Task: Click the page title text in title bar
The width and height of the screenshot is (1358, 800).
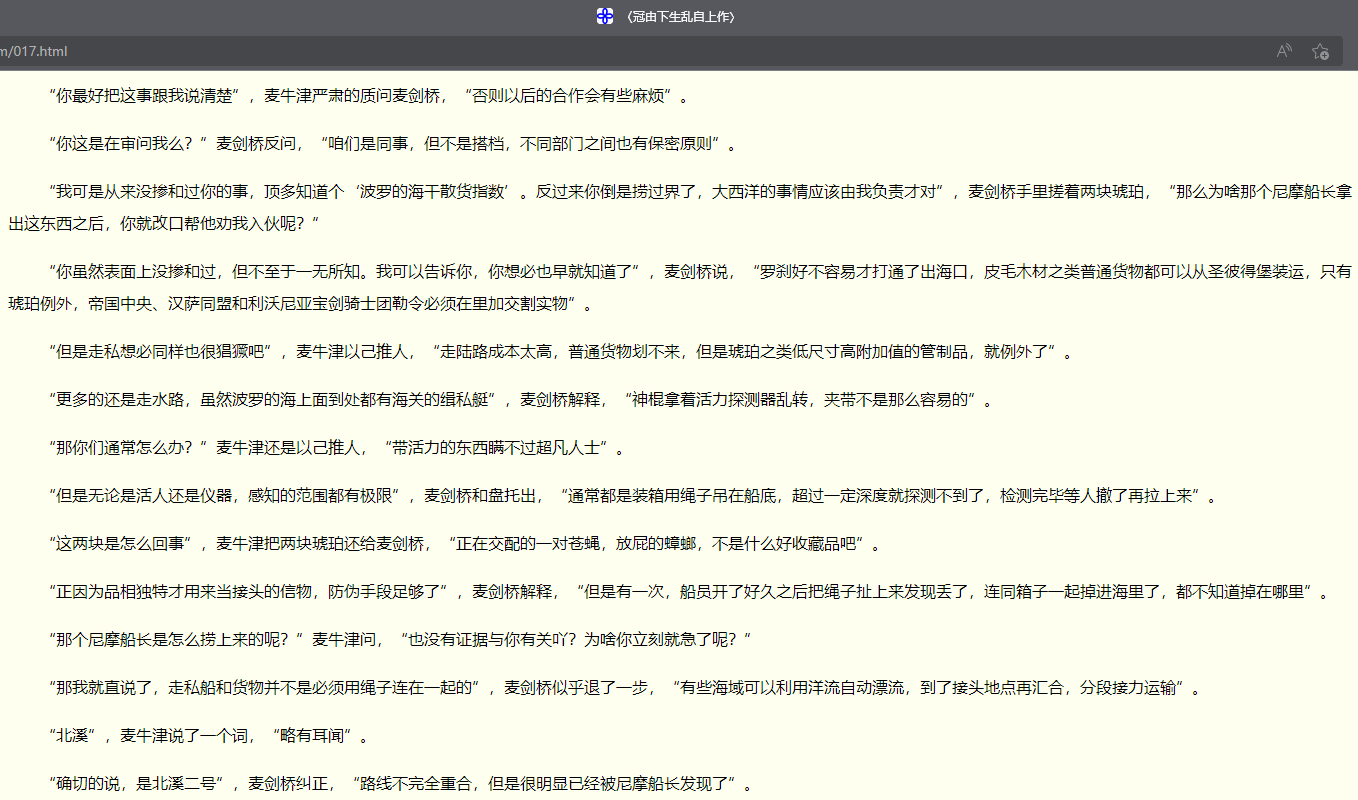Action: point(679,17)
